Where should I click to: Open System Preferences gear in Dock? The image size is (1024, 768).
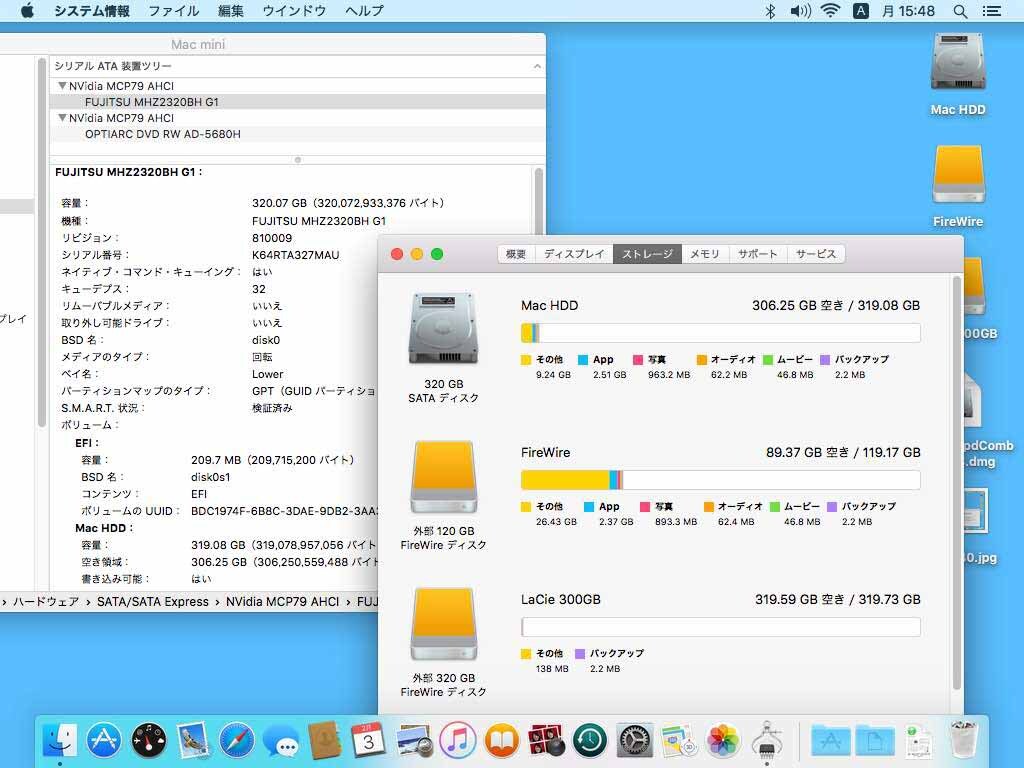(x=634, y=741)
